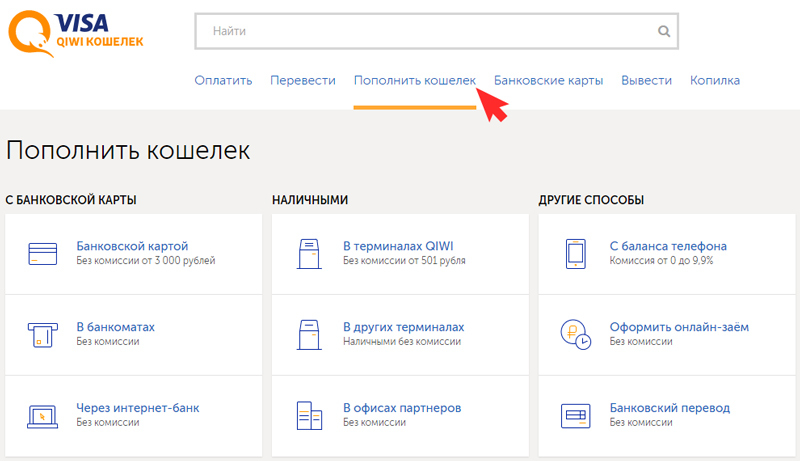Click the office building icon for В офисах партнеров
This screenshot has height=461, width=800.
coord(309,415)
